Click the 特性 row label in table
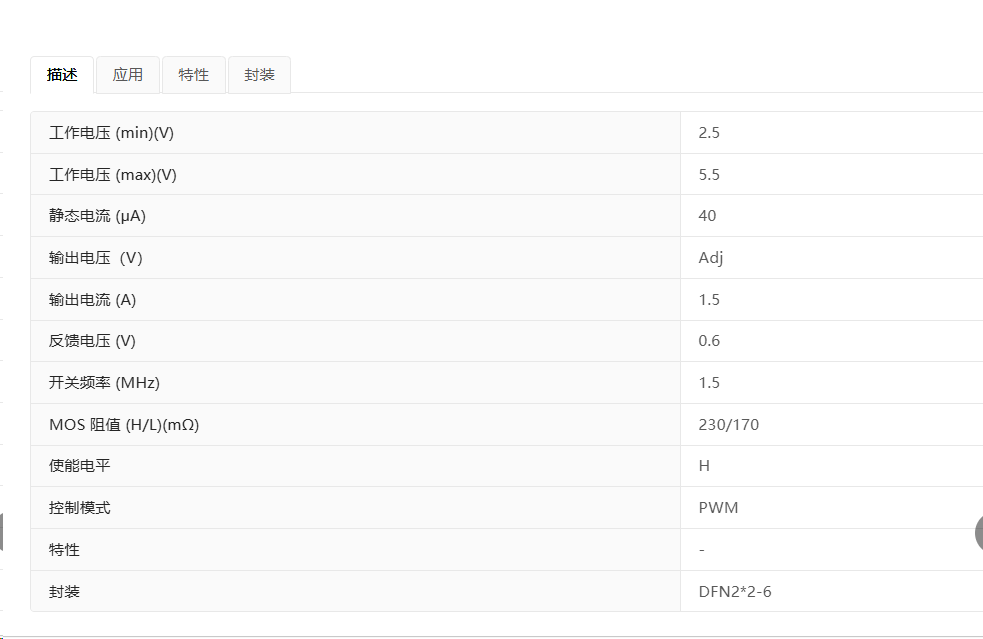Screen dimensions: 983x639 click(x=64, y=550)
